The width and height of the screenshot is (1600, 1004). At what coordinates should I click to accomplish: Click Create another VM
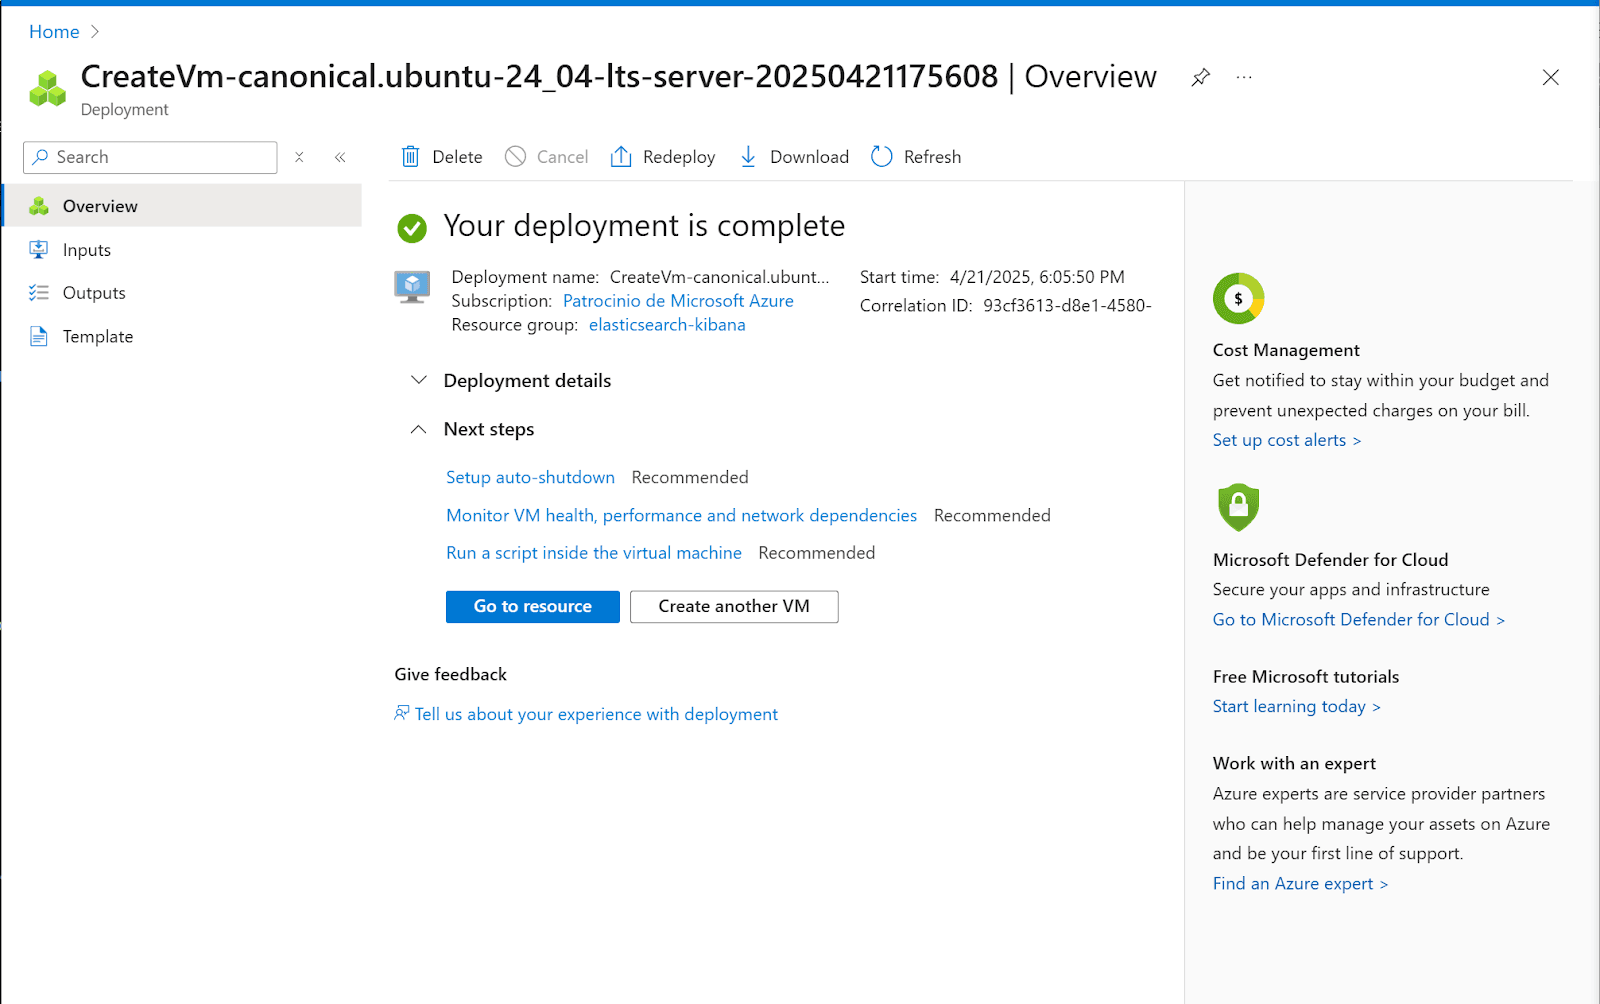click(733, 606)
